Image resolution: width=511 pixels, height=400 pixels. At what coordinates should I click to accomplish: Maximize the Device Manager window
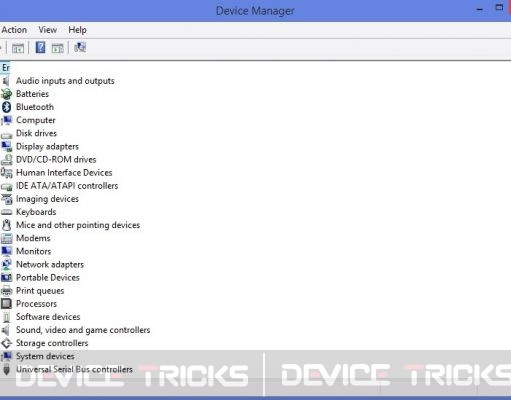tap(499, 8)
